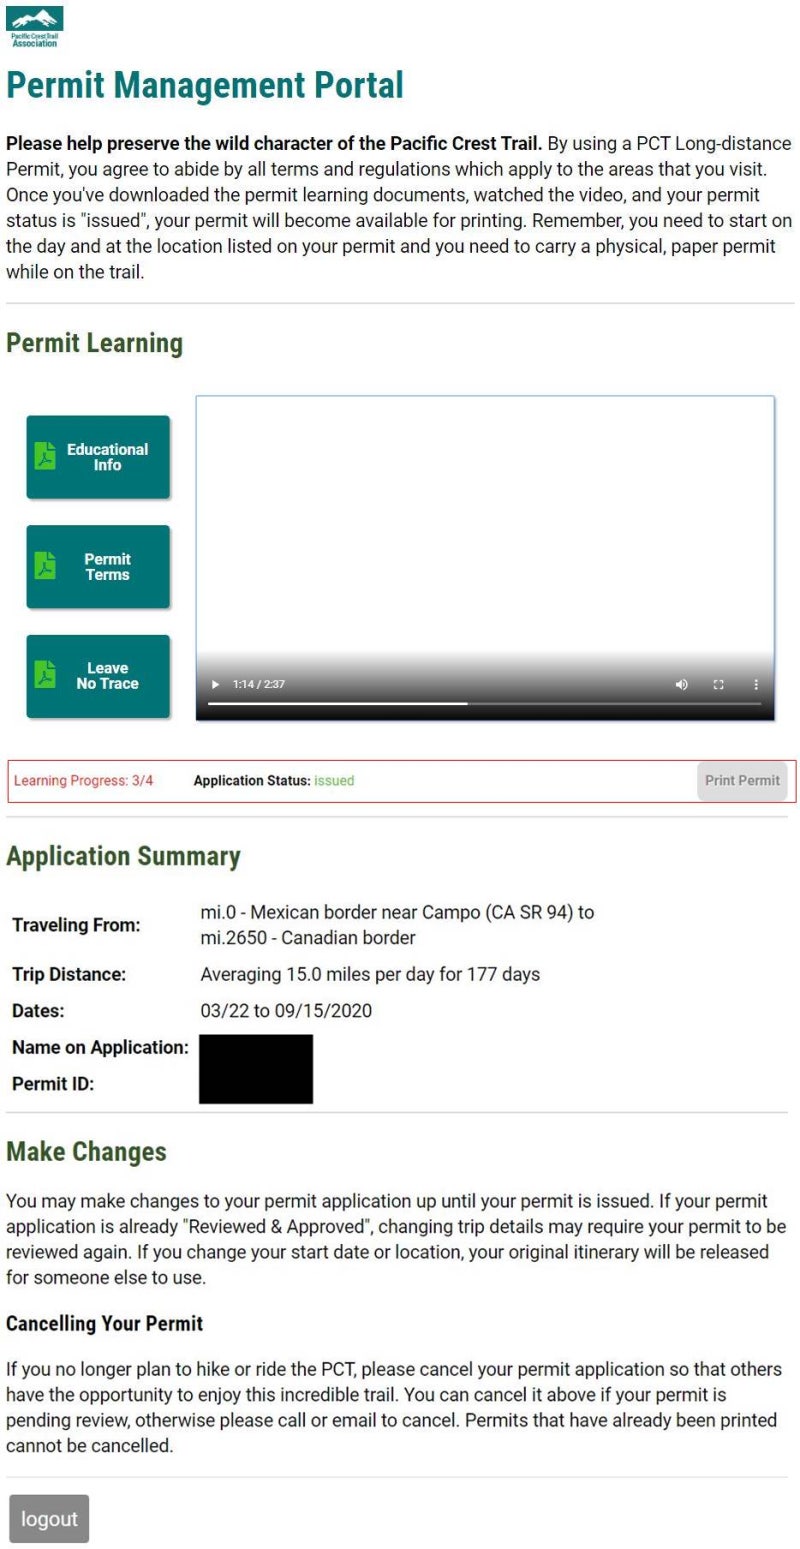The image size is (800, 1549).
Task: Click the Application Summary heading
Action: click(124, 856)
